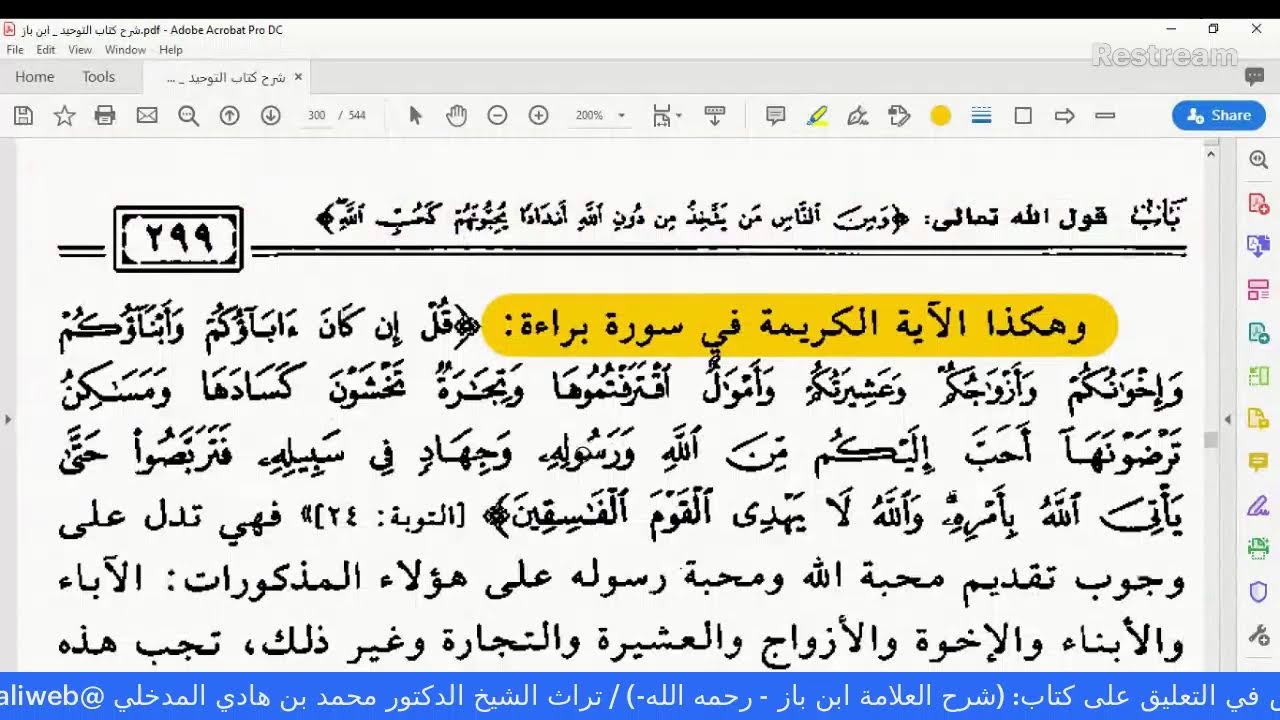Go to next page arrow
The image size is (1280, 720).
(x=270, y=116)
